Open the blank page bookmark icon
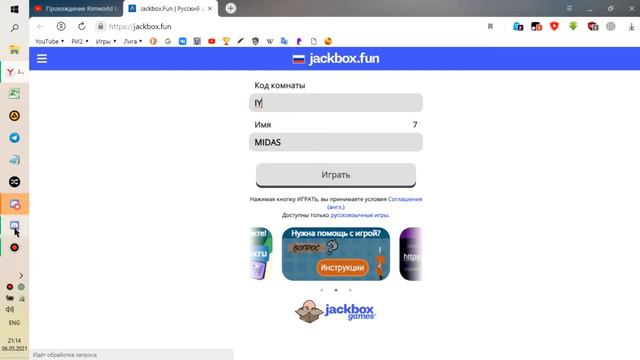Viewport: 640px width, 360px height. [313, 41]
